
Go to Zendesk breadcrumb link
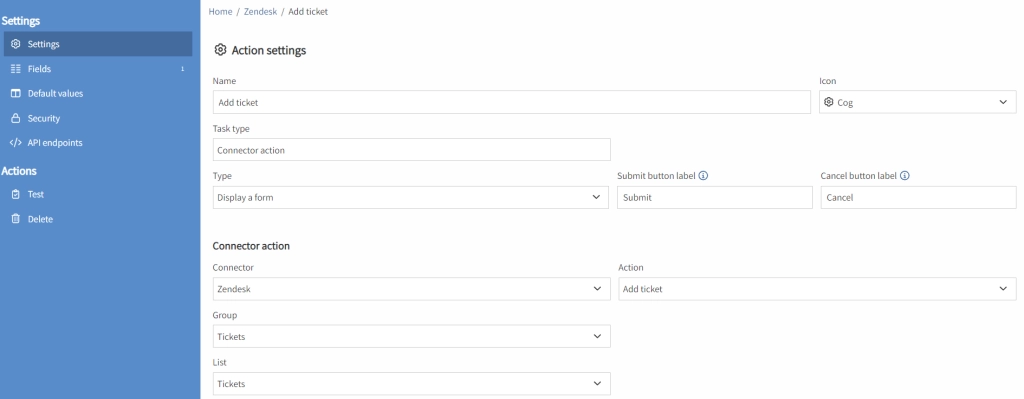tap(260, 12)
